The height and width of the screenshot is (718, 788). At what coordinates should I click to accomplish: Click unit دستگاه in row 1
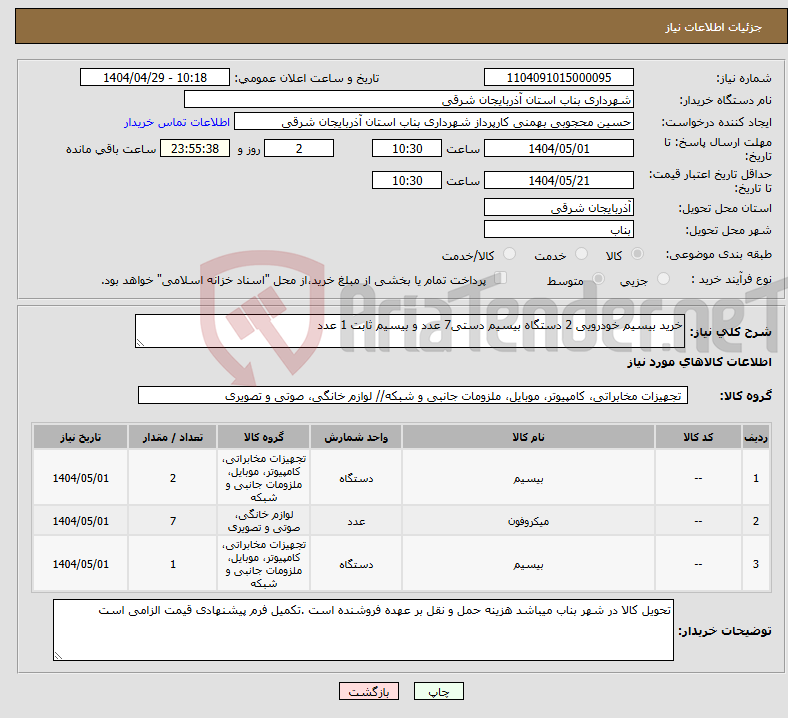(x=356, y=478)
